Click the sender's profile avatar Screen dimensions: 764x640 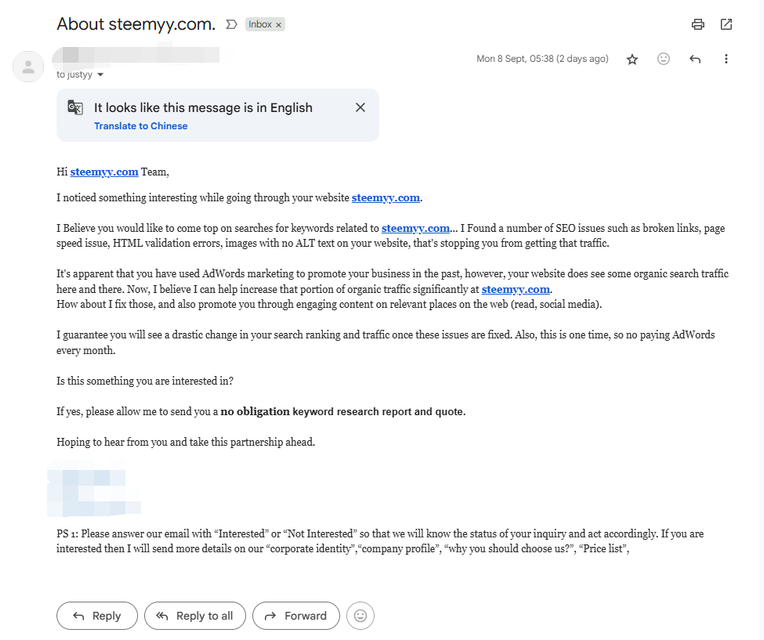[29, 67]
